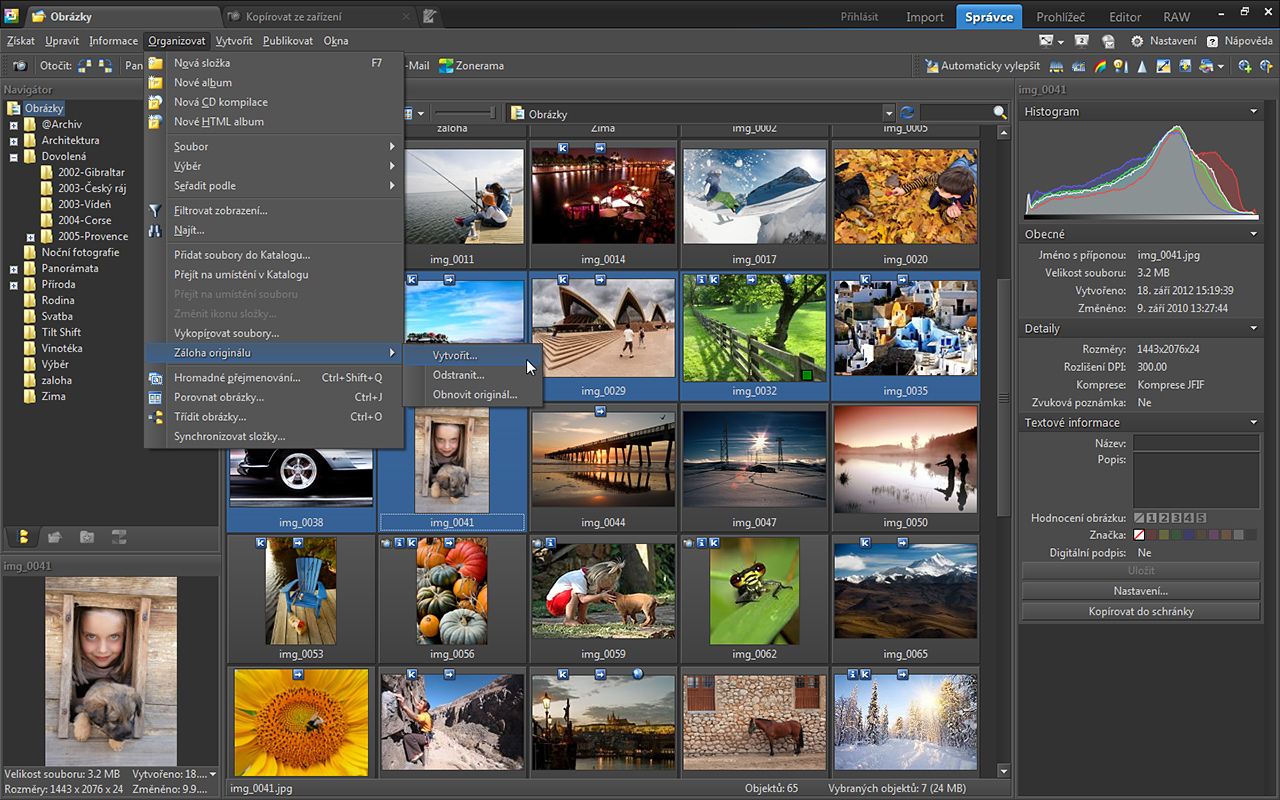
Task: Open the Nastavení gear icon
Action: (x=1137, y=41)
